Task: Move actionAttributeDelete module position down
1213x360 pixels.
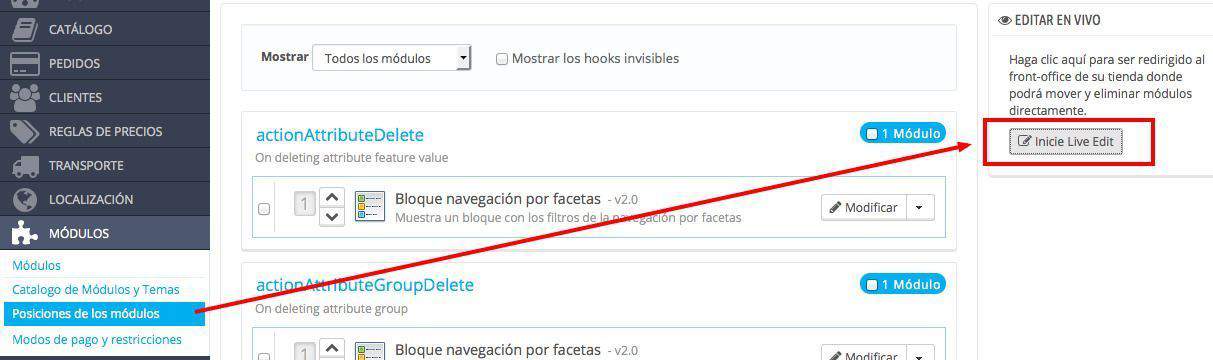Action: tap(333, 216)
